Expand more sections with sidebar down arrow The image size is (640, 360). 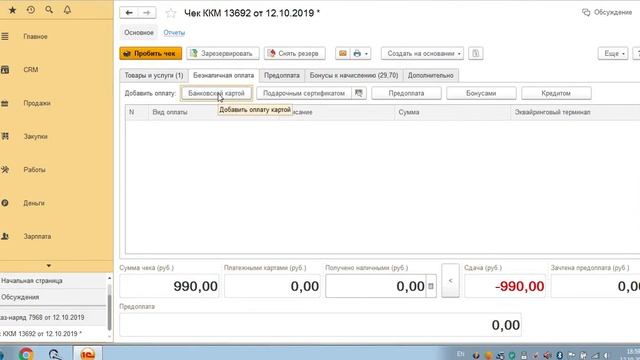pos(49,266)
